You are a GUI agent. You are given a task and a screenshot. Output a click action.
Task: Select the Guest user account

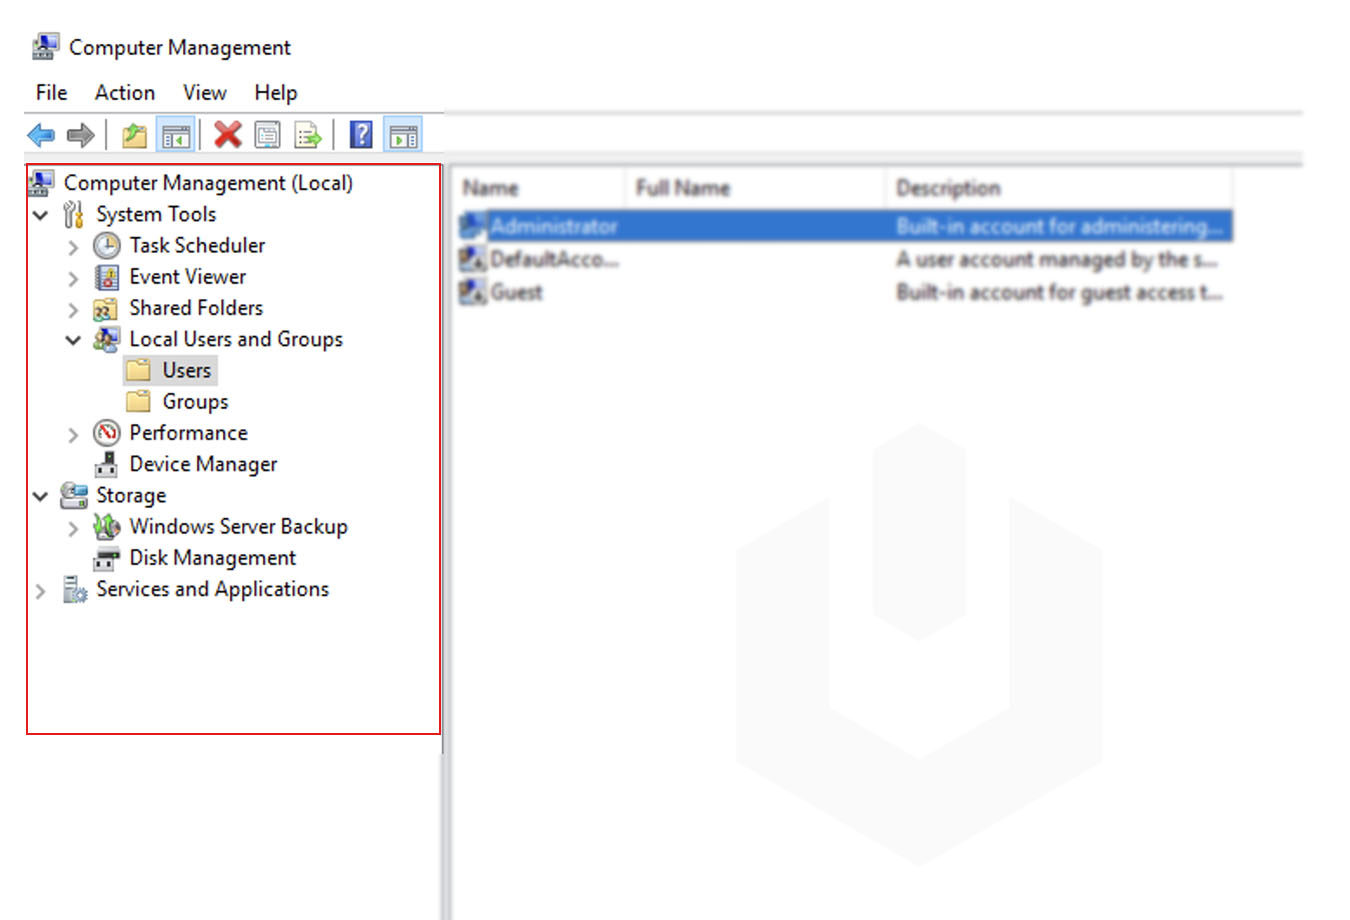(518, 292)
